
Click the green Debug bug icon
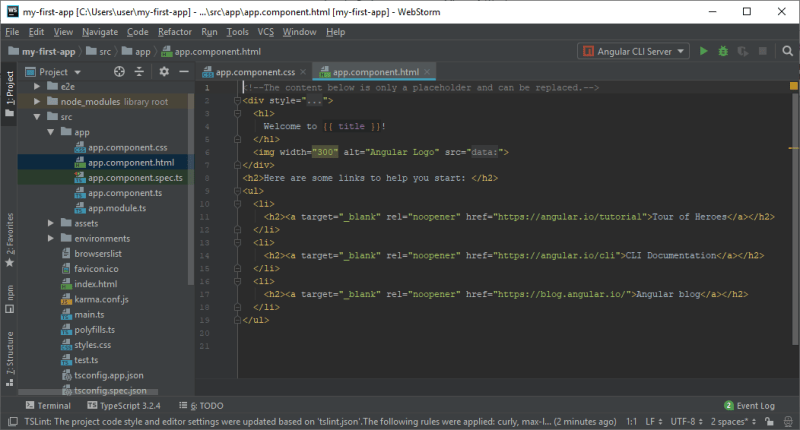[723, 51]
